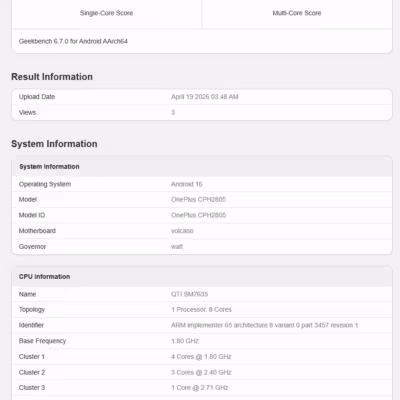Select the Android 16 operating system value
The width and height of the screenshot is (400, 400).
click(x=187, y=184)
